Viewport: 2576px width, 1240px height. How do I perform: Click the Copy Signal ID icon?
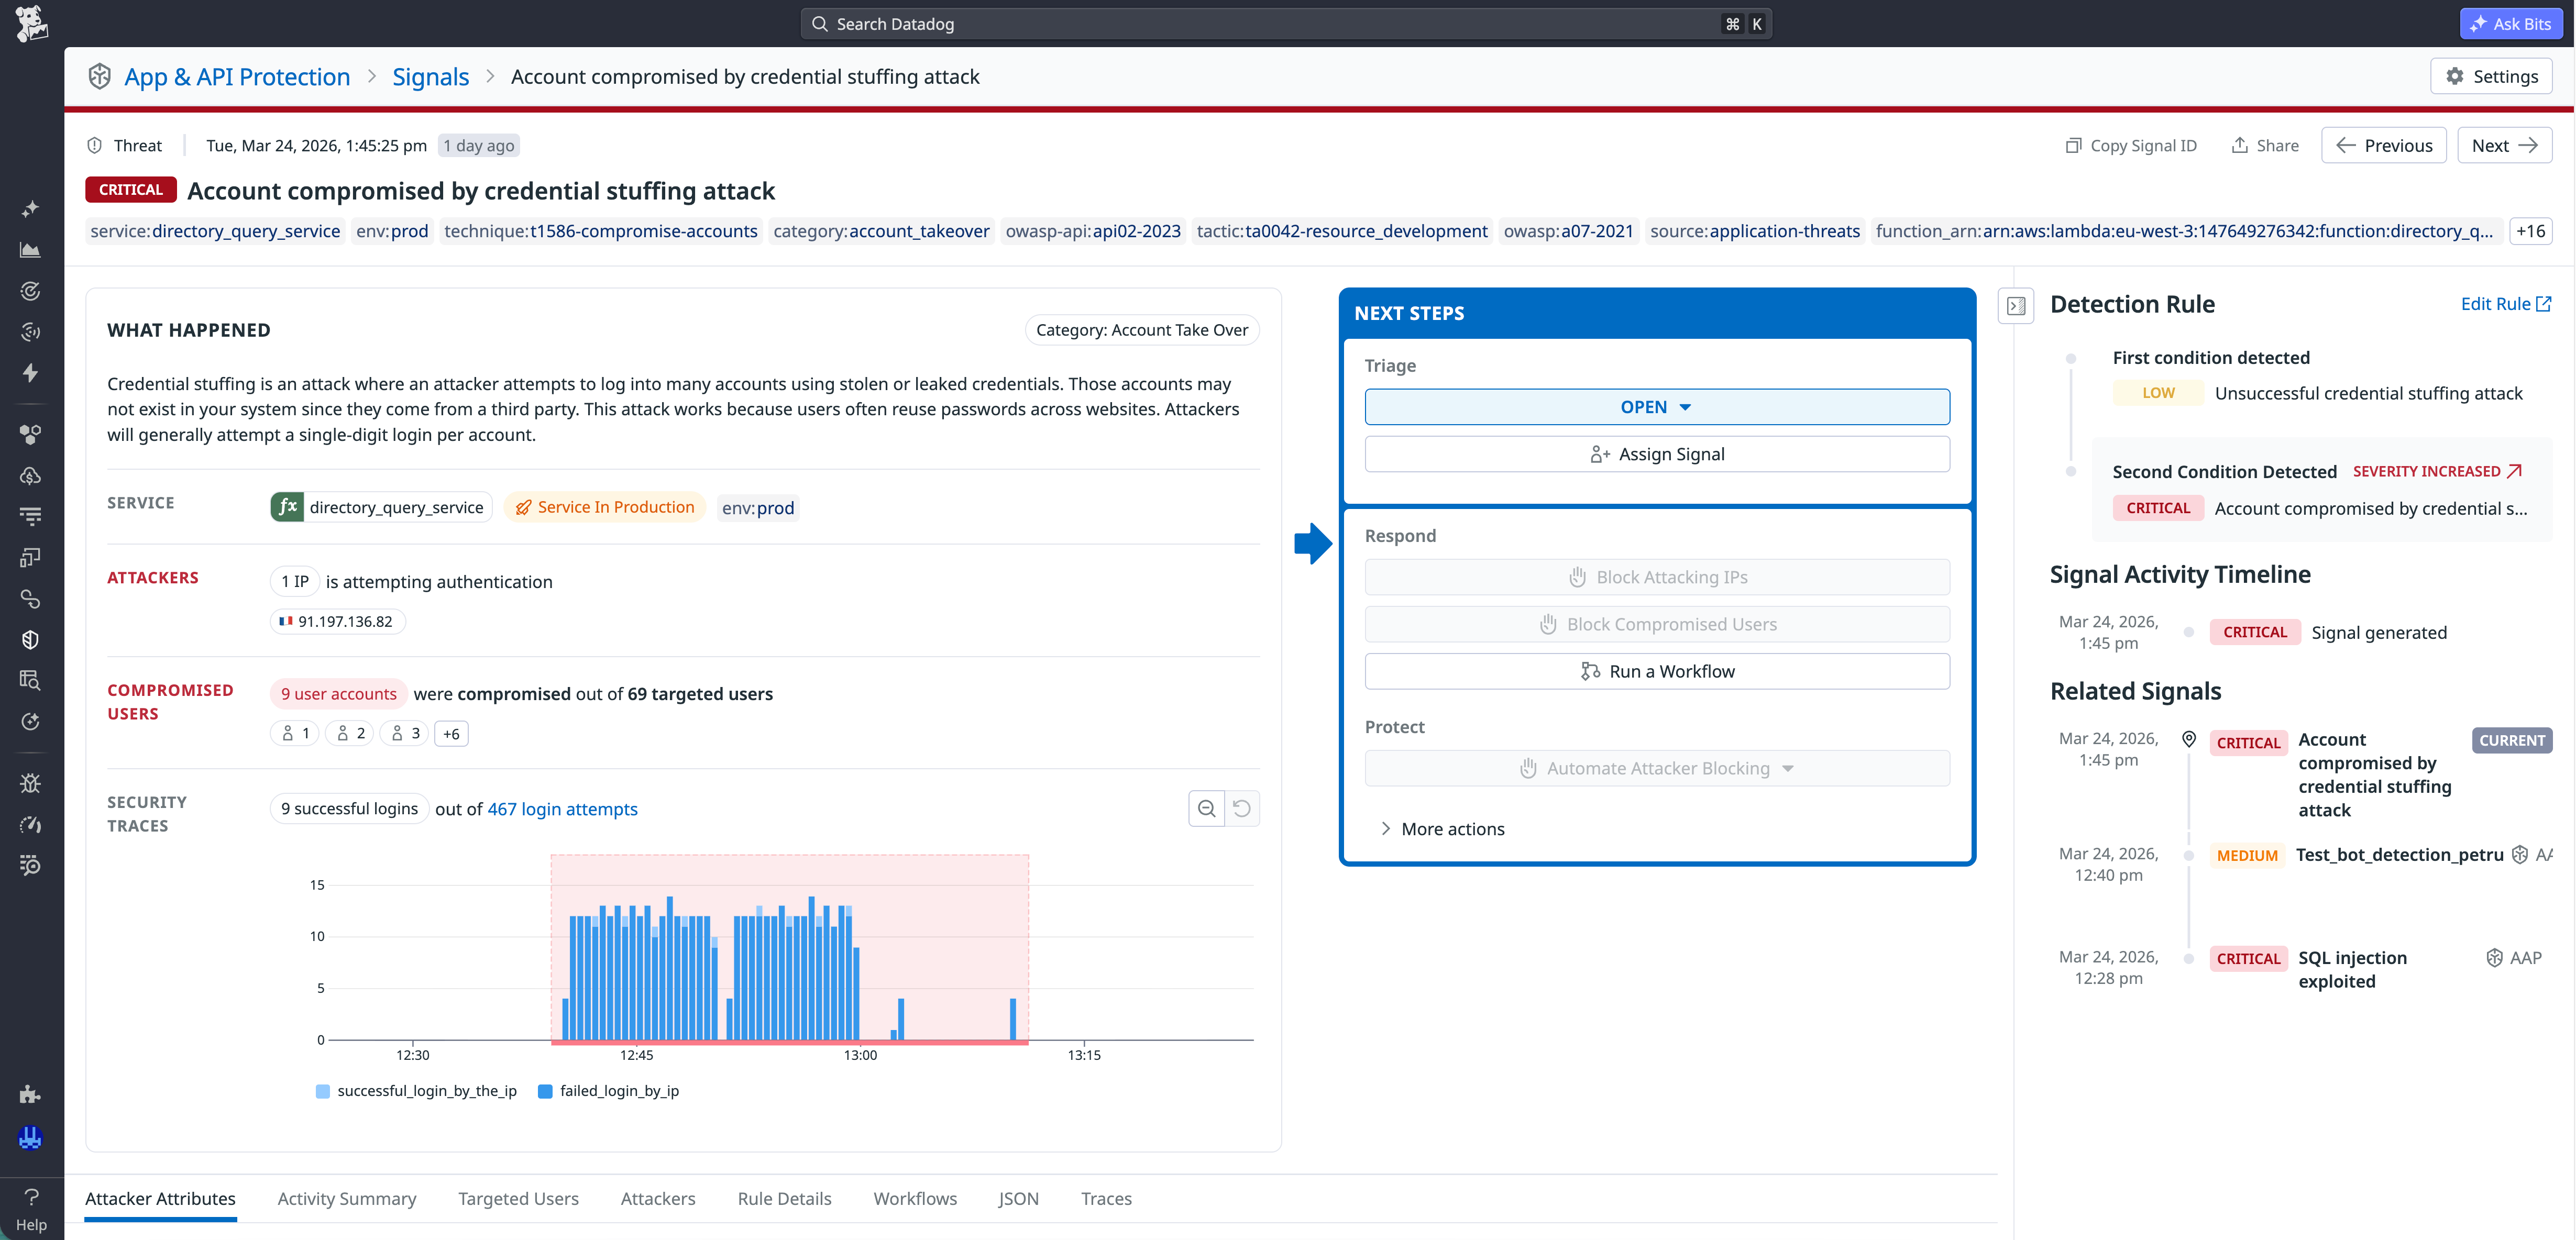2072,145
